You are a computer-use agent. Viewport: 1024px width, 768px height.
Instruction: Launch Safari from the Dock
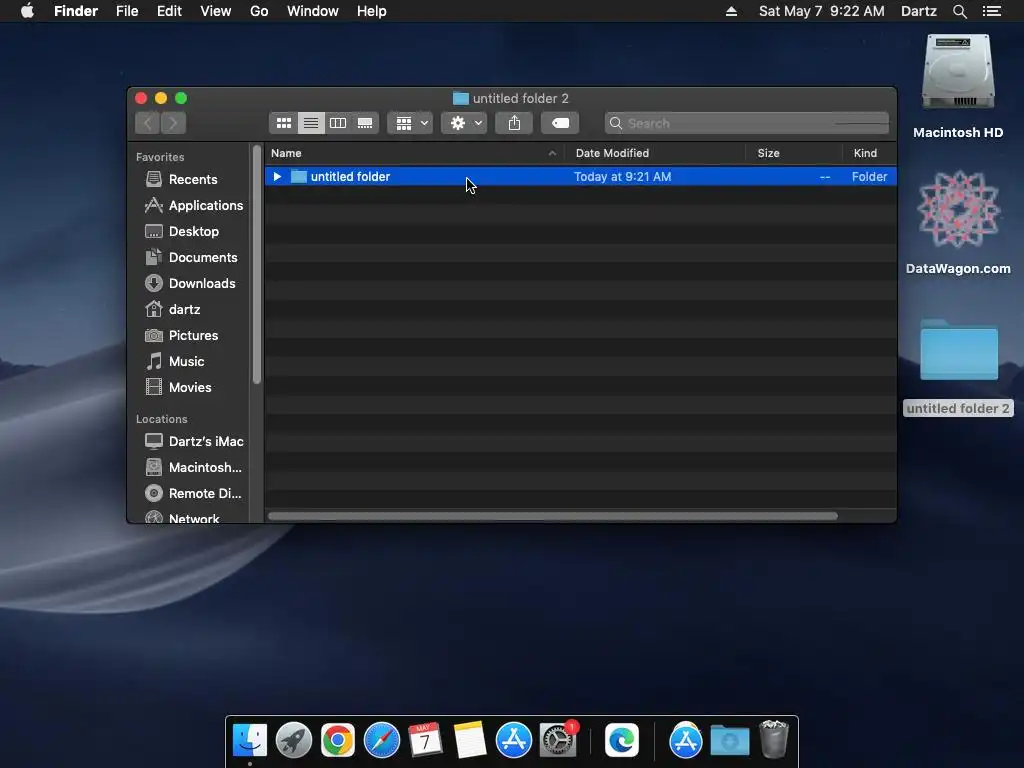point(381,740)
